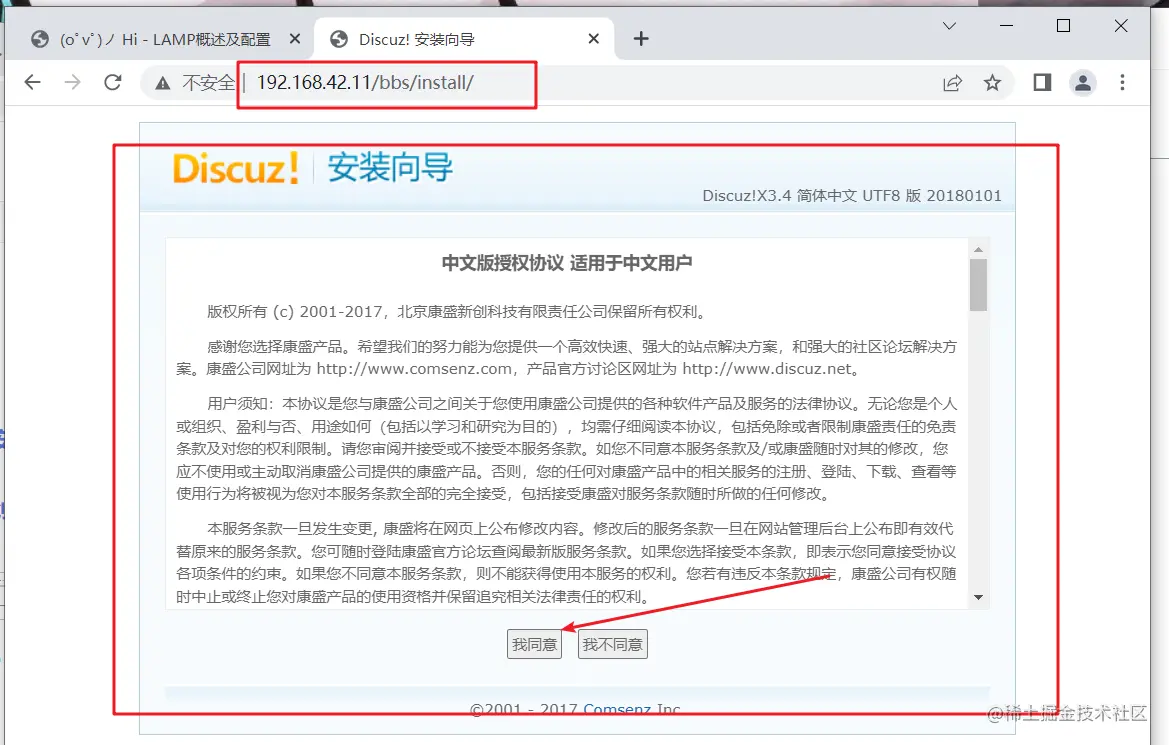
Task: Click the http://www.comsenz.com address text
Action: pos(414,369)
